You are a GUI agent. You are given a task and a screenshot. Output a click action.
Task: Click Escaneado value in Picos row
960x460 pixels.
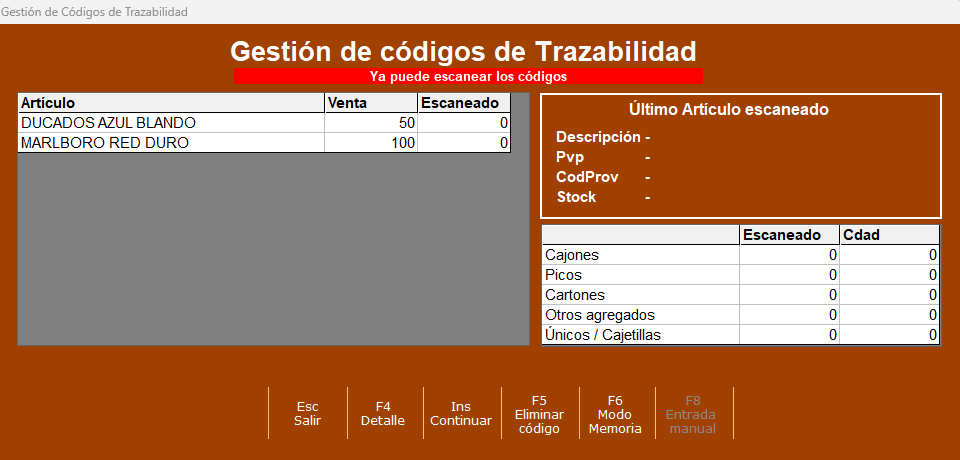(790, 275)
